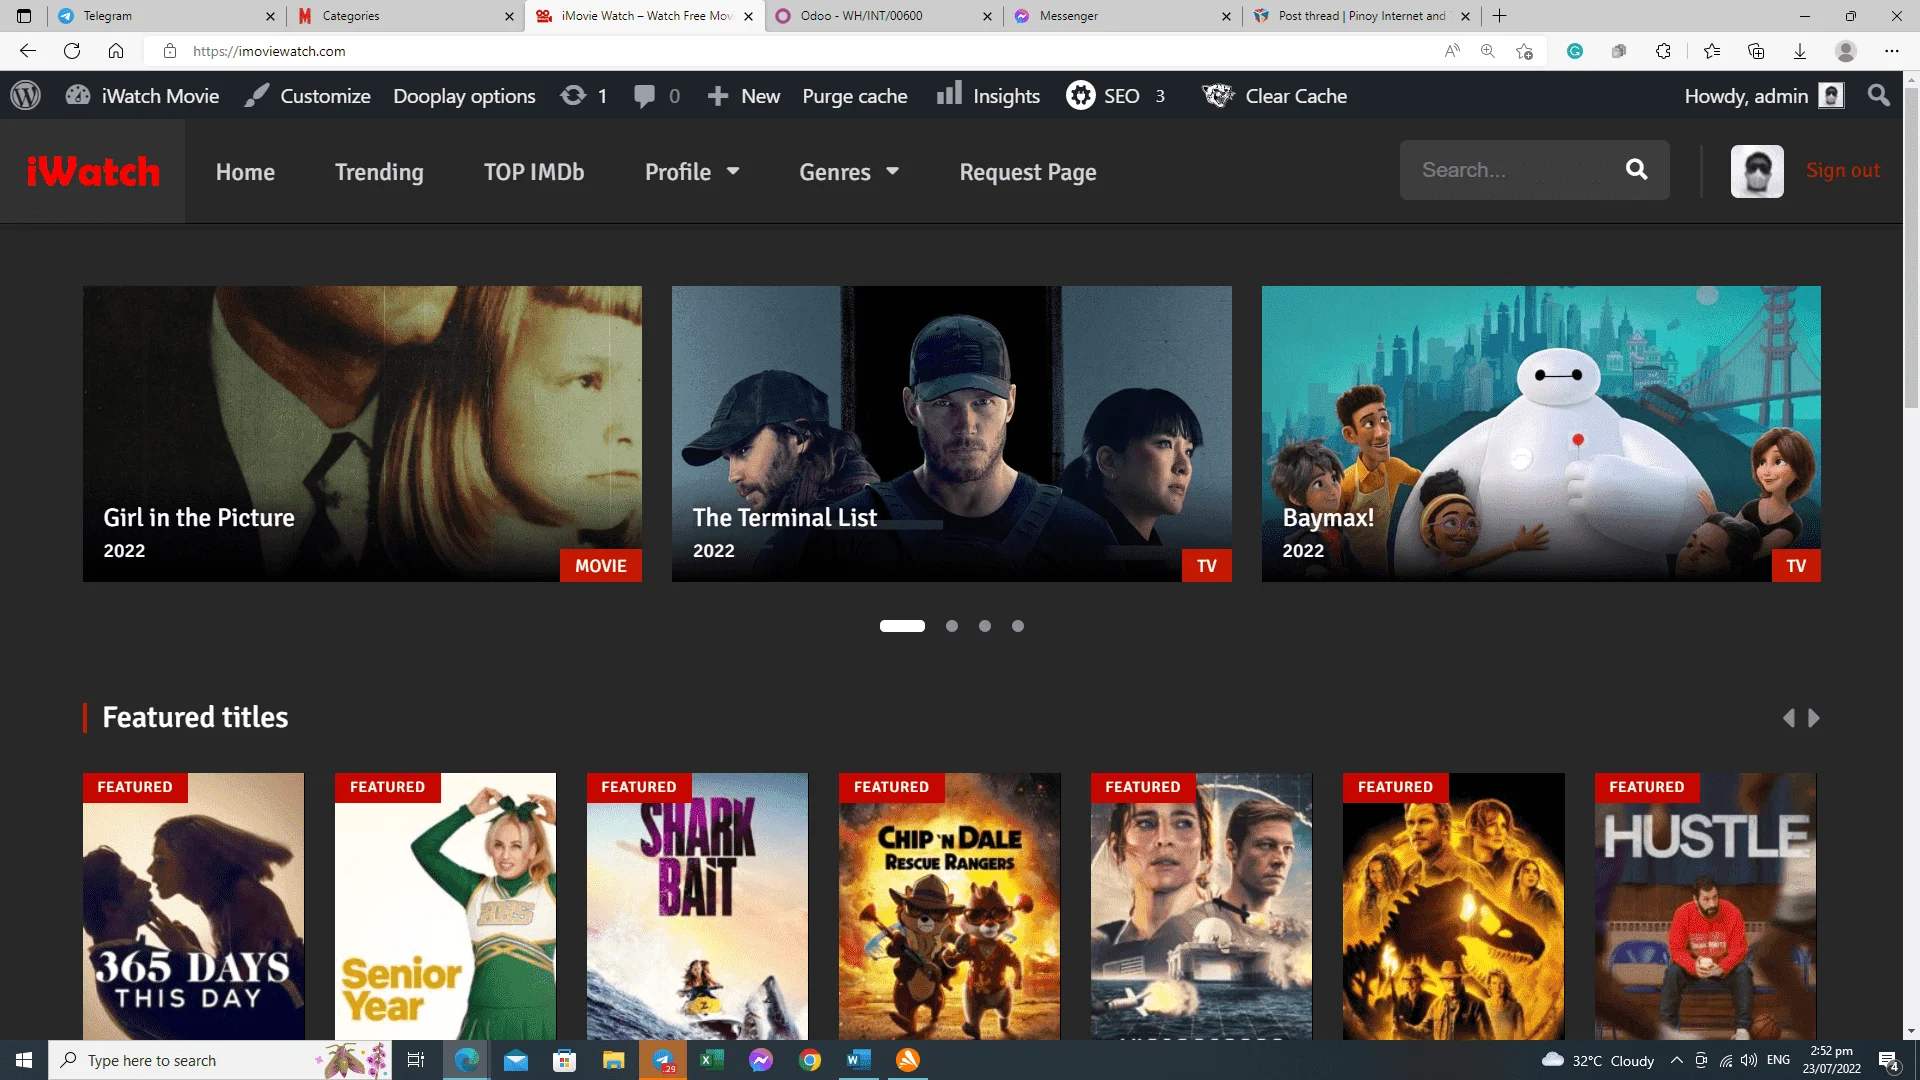Image resolution: width=1920 pixels, height=1080 pixels.
Task: Open The Terminal List slide
Action: [951, 434]
